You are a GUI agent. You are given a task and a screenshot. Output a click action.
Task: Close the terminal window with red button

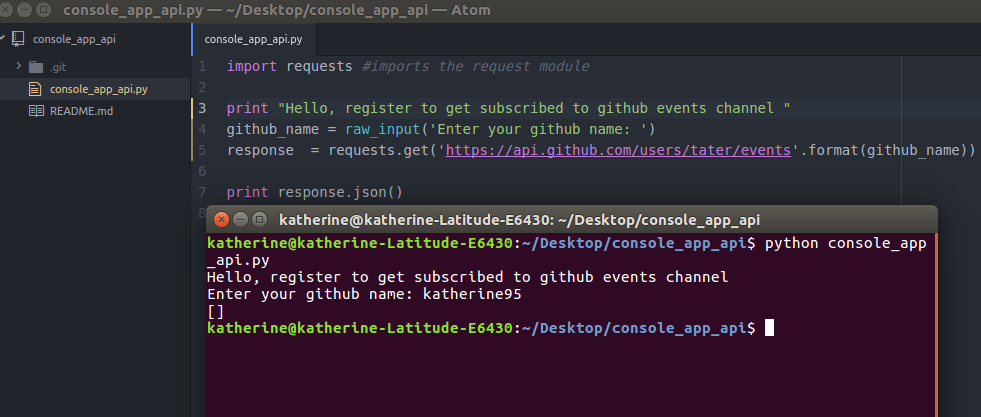point(221,219)
